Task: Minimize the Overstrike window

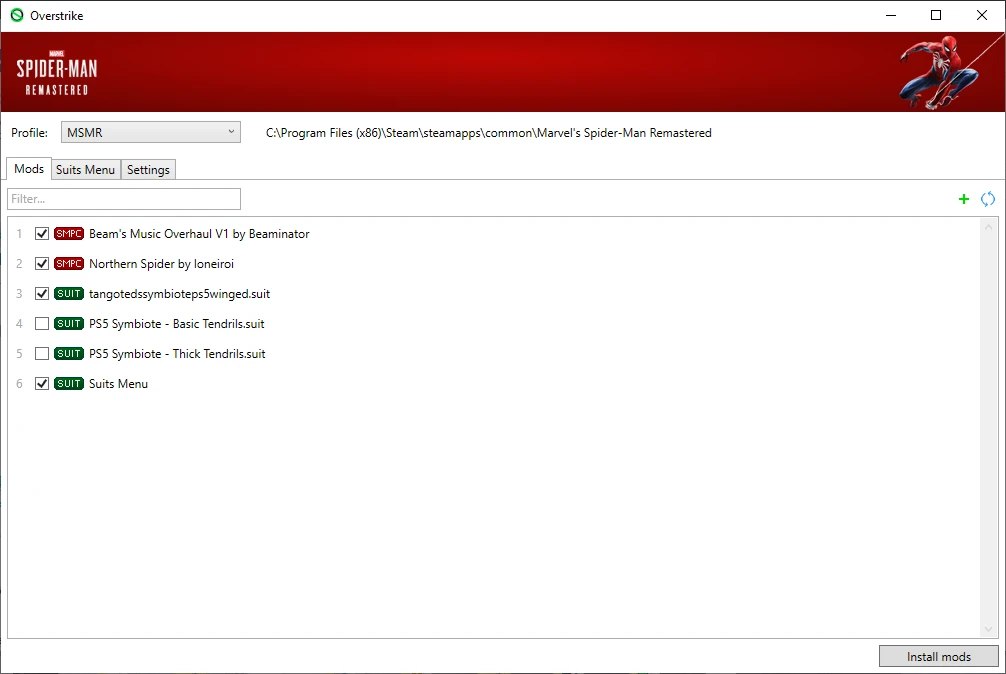Action: (891, 15)
